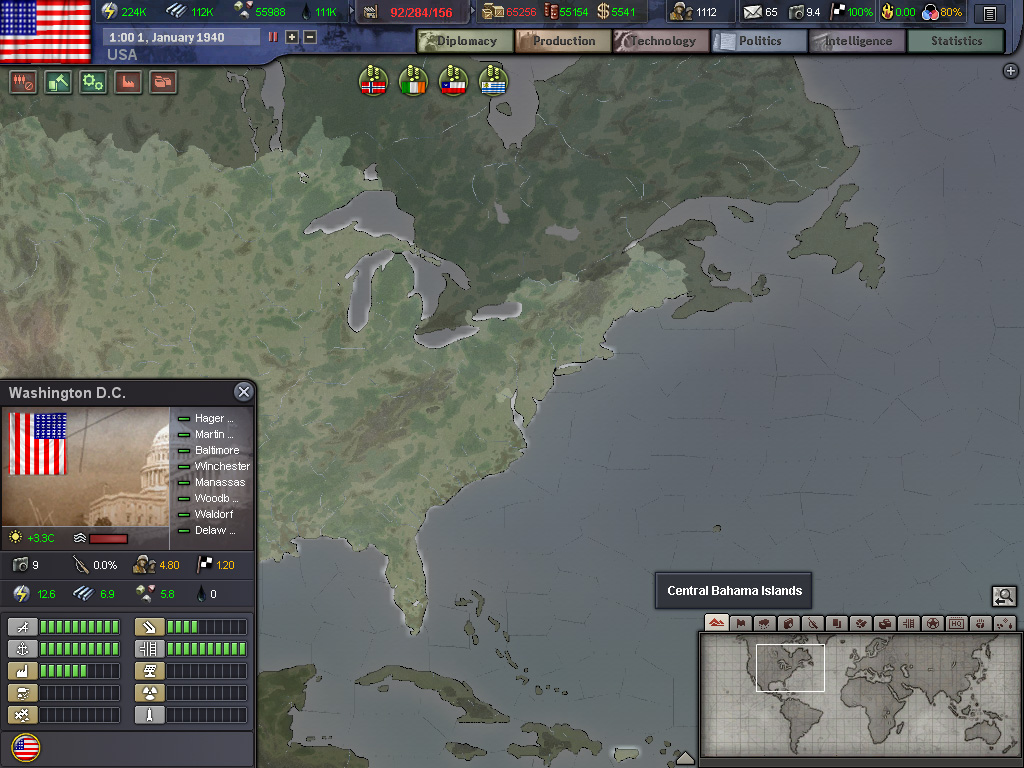Click the Central Bahama Islands tooltip label
This screenshot has height=768, width=1024.
coord(734,590)
